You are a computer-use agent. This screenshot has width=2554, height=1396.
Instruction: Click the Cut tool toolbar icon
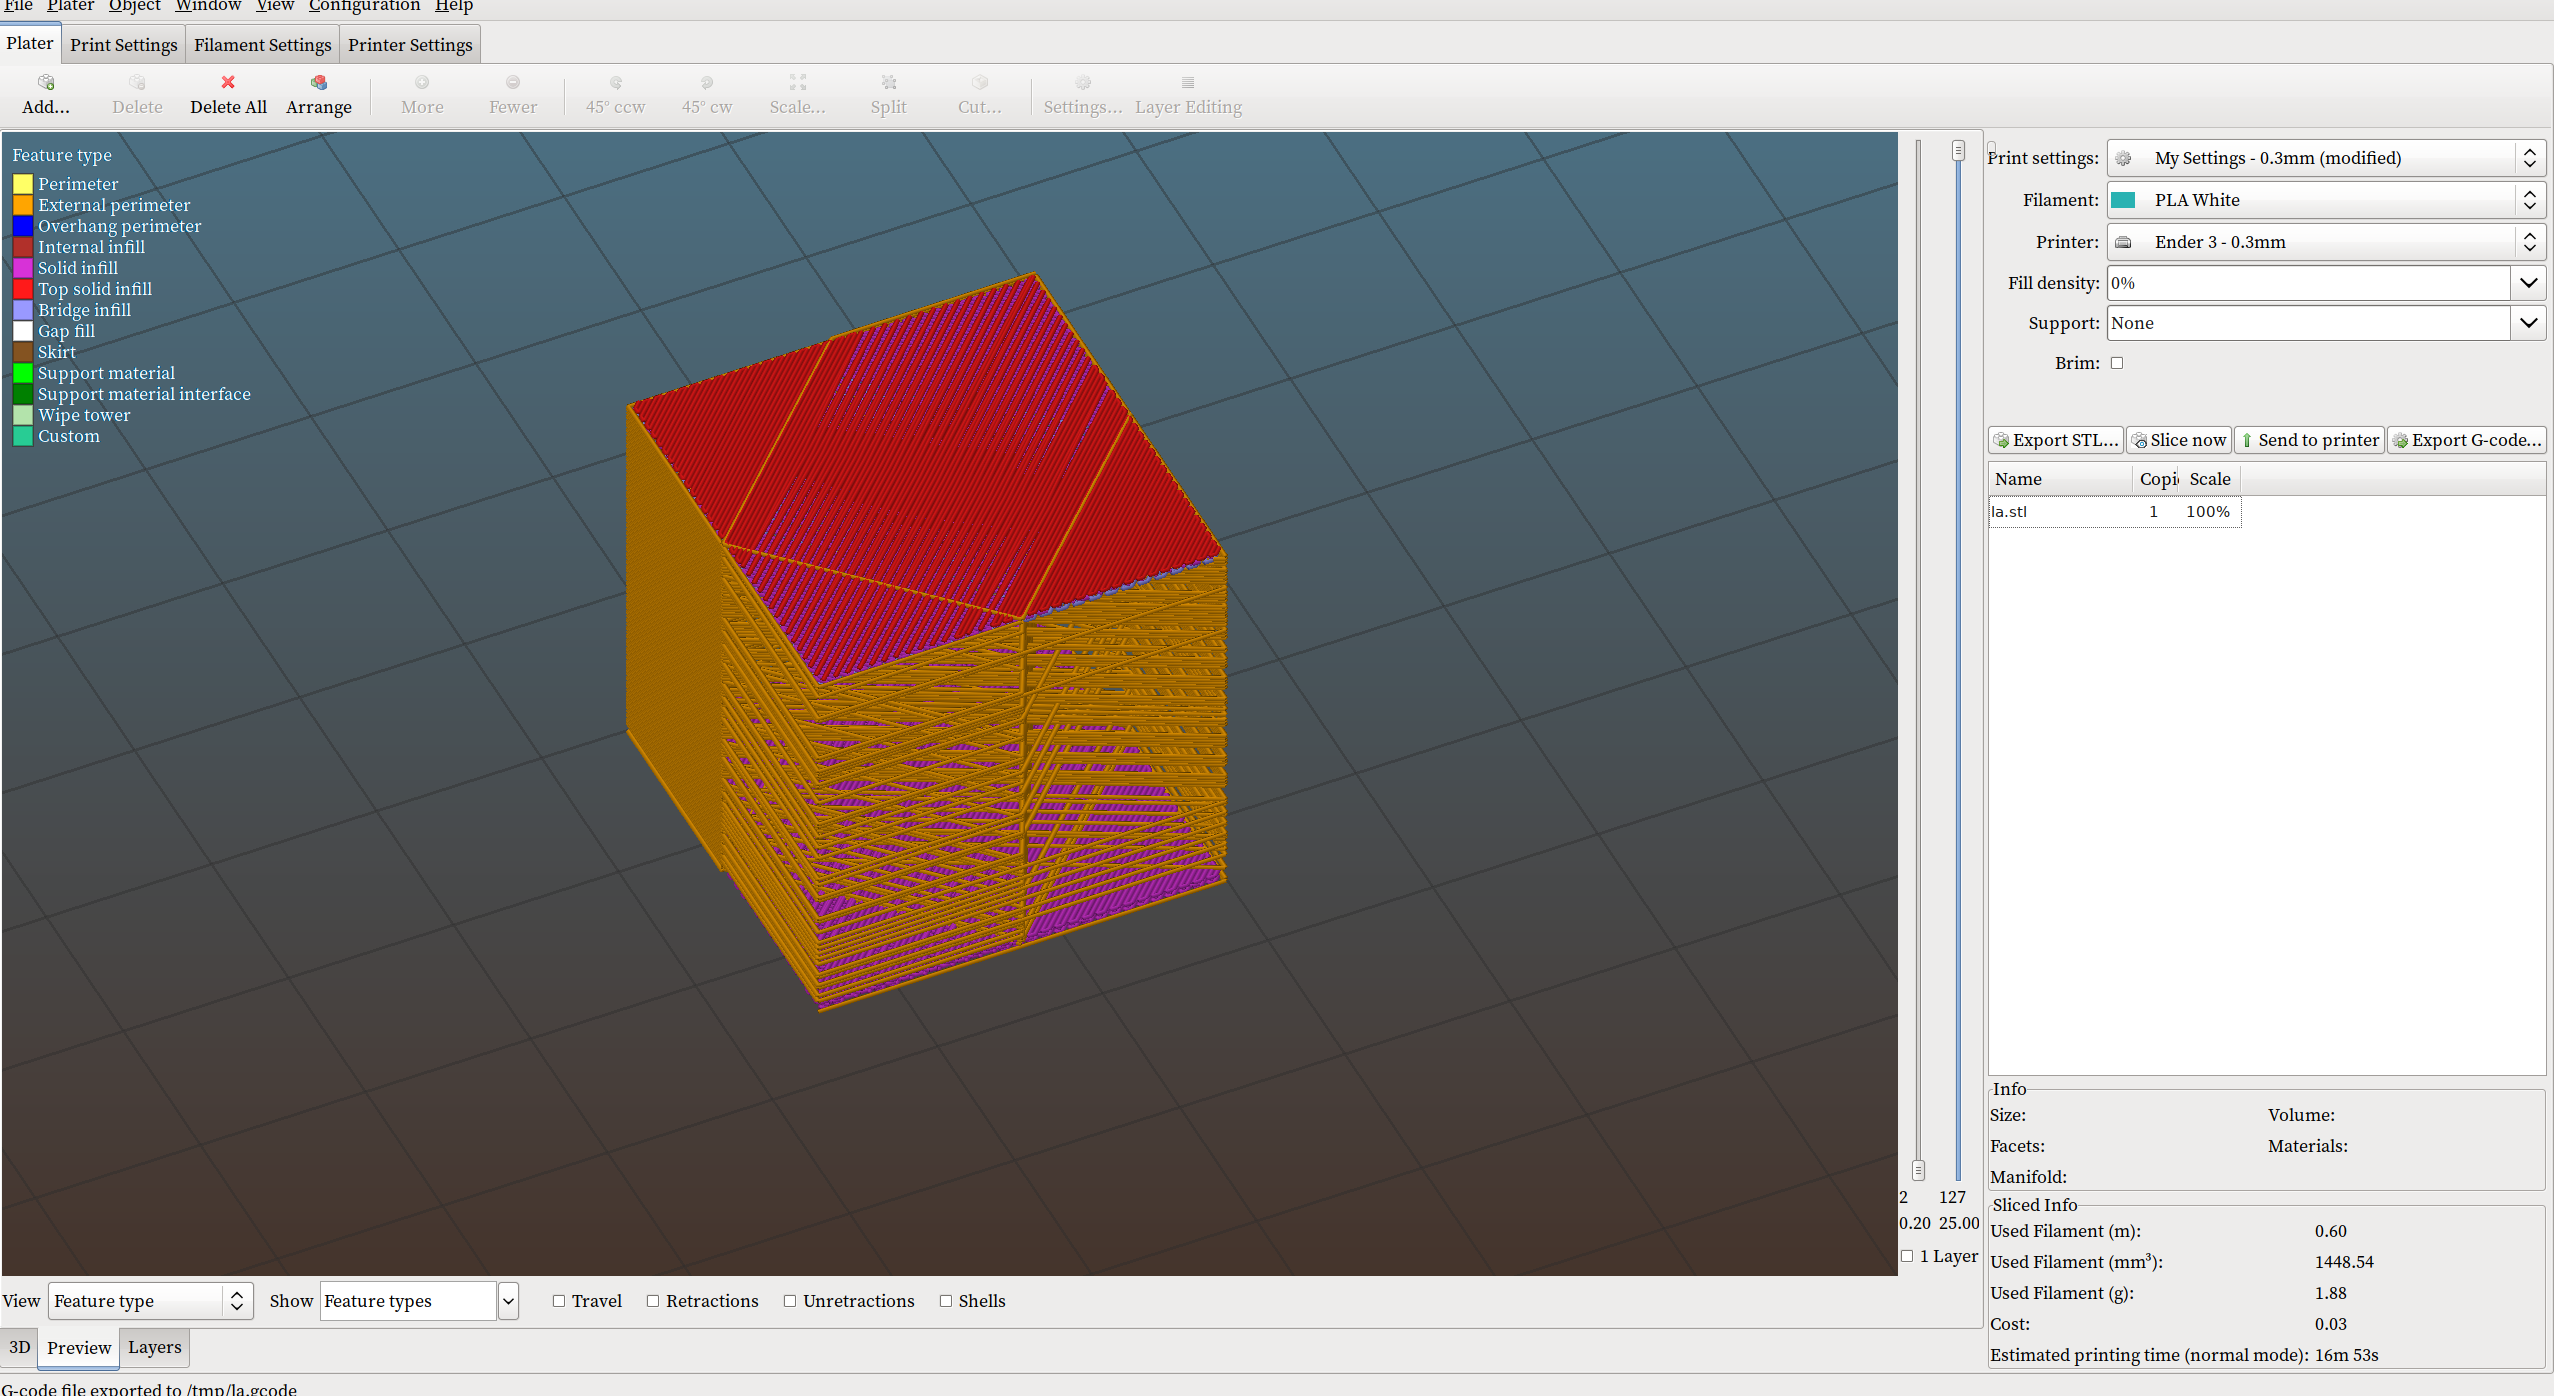coord(979,83)
